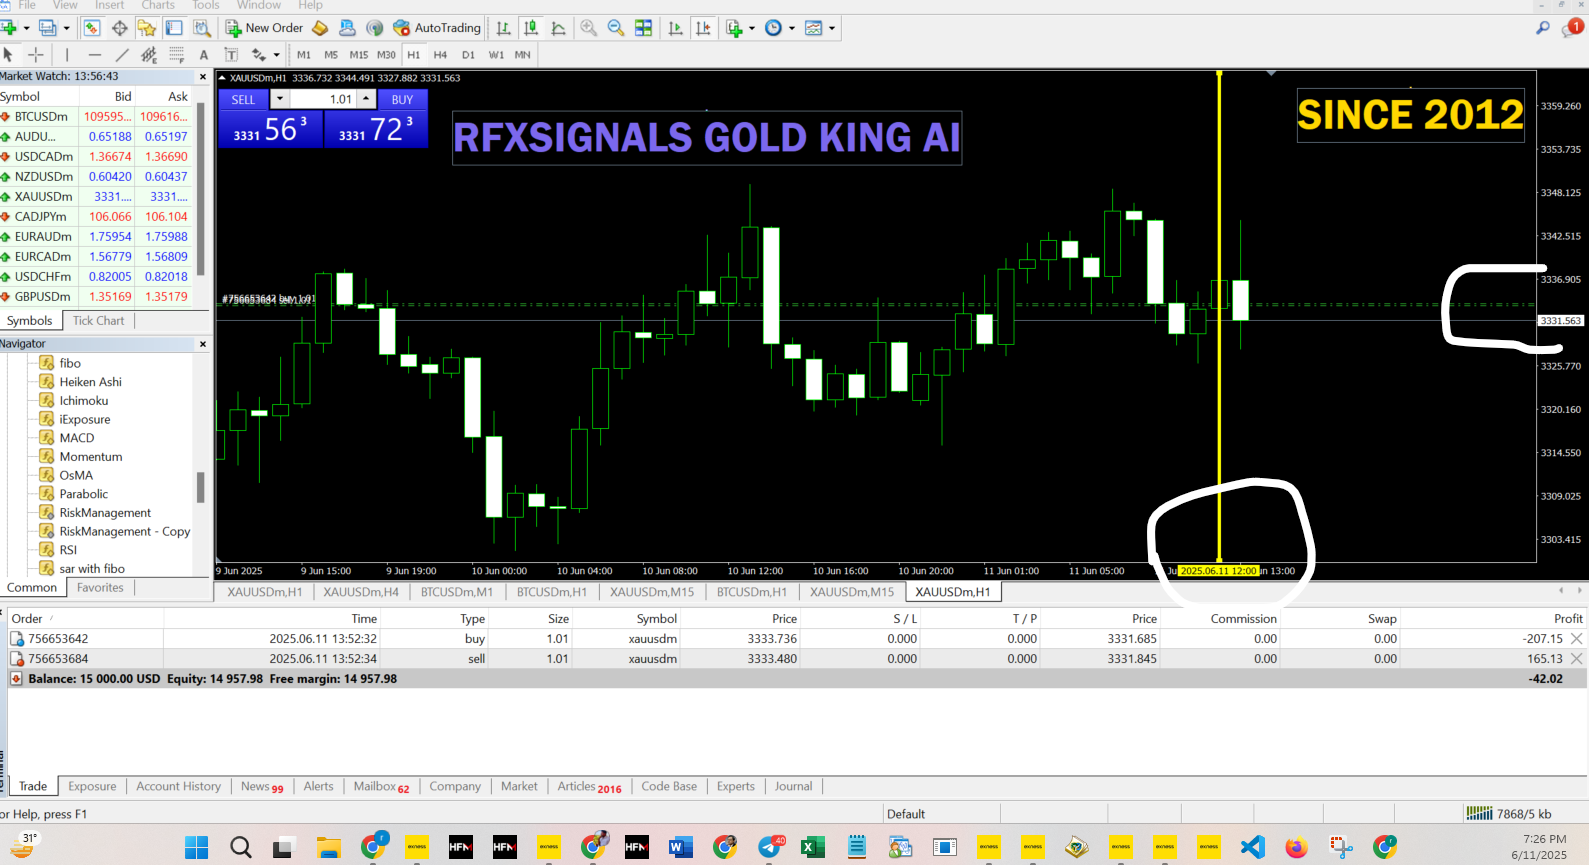
Task: Select the cursor arrow tool
Action: (x=8, y=55)
